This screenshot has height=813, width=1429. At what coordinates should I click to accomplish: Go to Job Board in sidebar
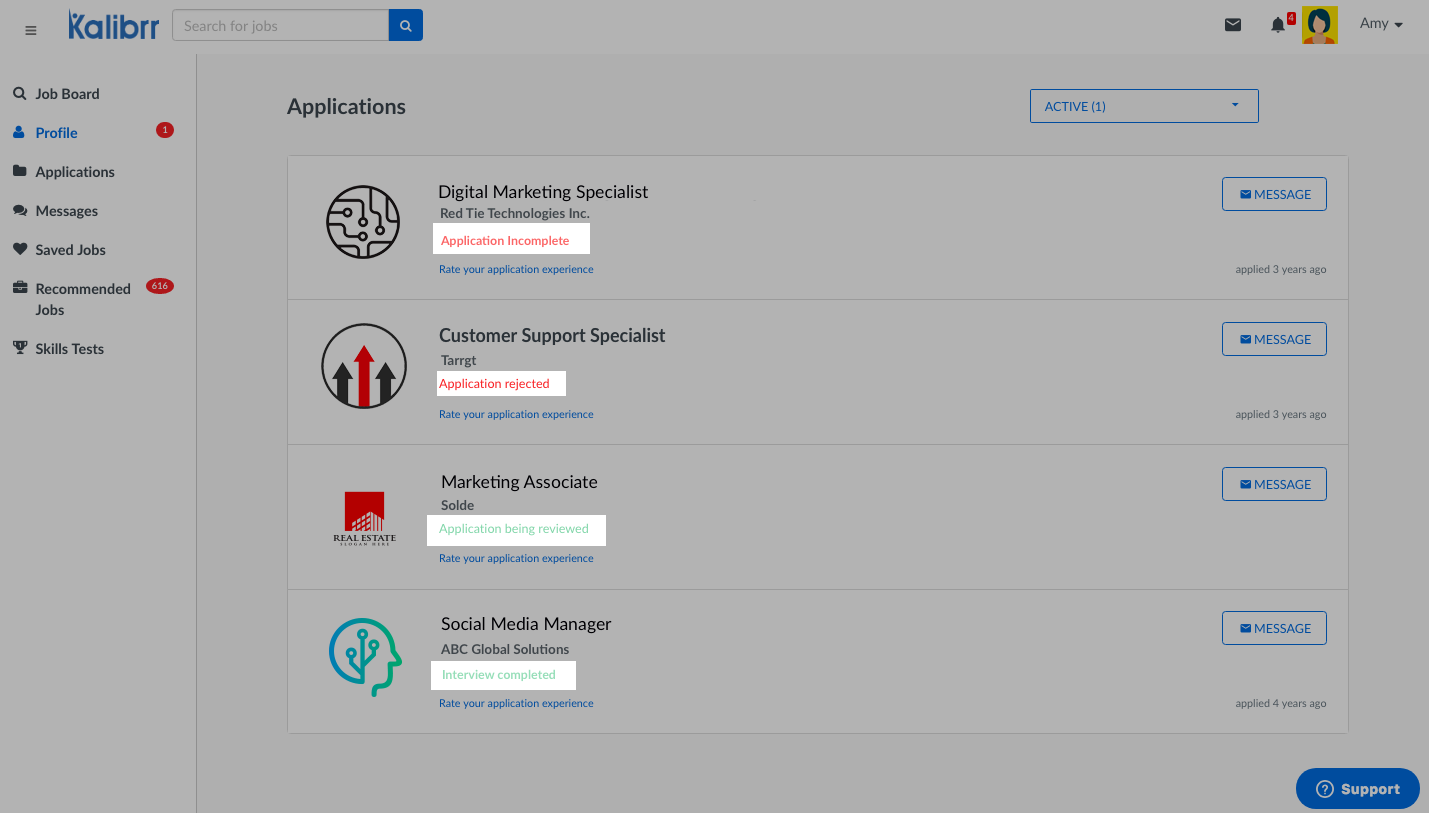coord(67,94)
